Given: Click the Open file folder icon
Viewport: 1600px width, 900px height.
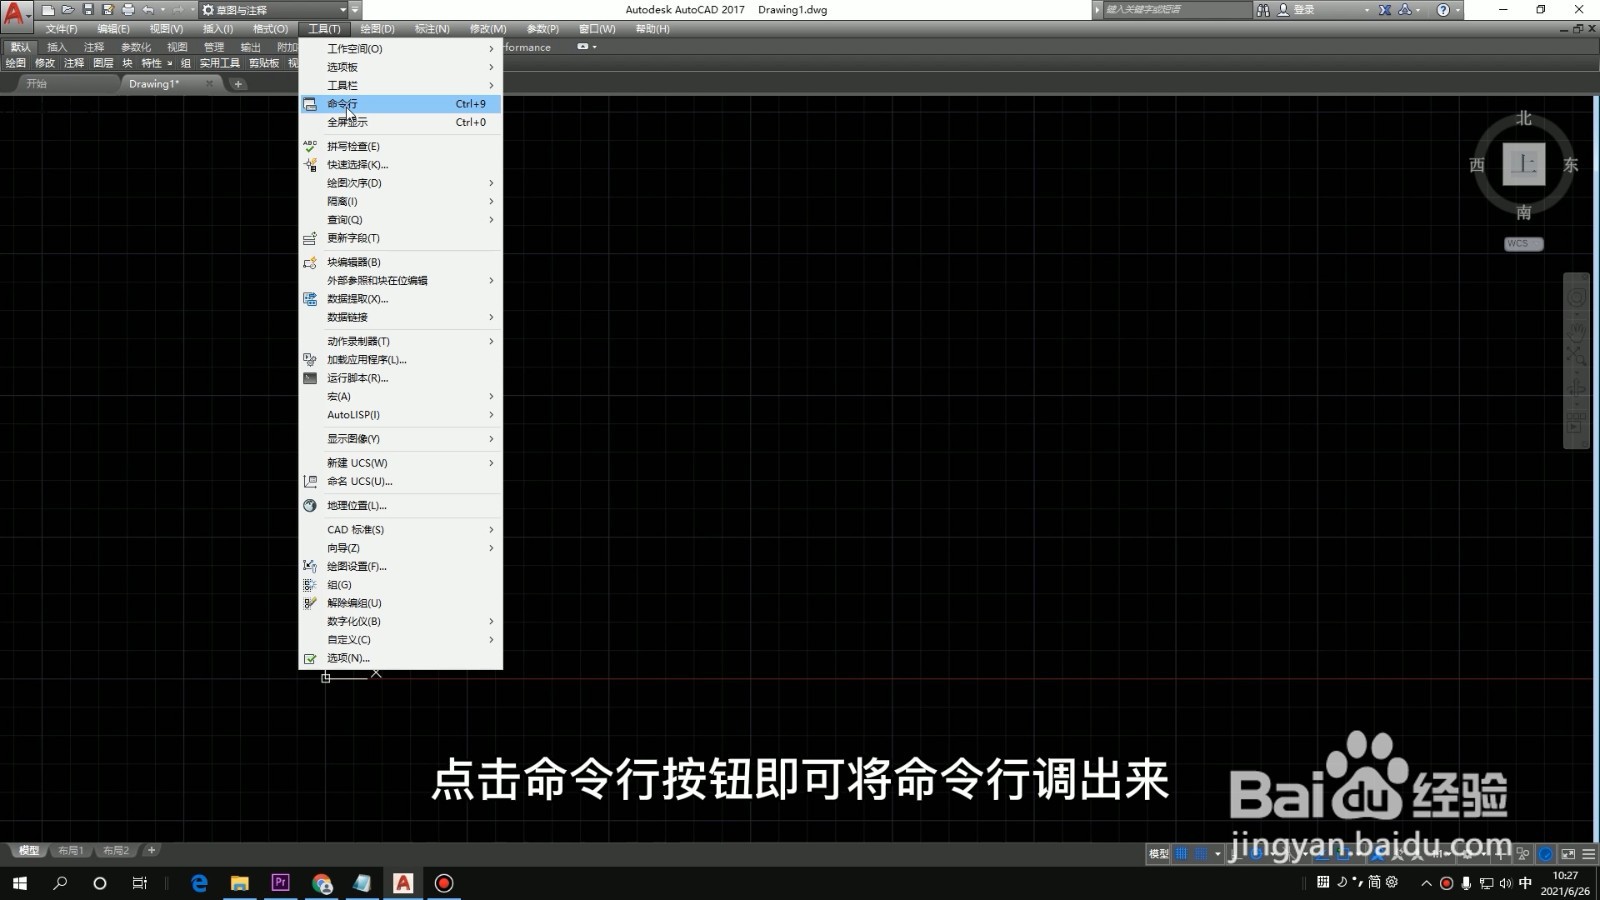Looking at the screenshot, I should pyautogui.click(x=68, y=9).
